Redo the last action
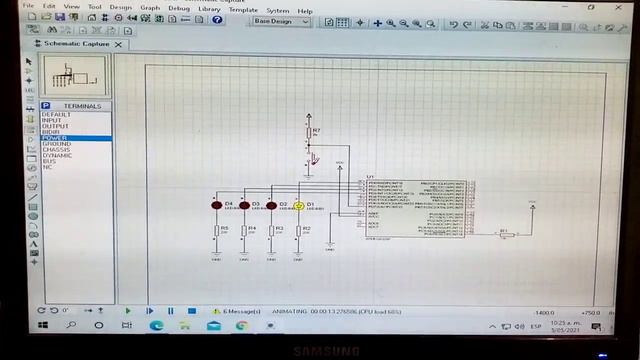Image resolution: width=640 pixels, height=360 pixels. 467,25
